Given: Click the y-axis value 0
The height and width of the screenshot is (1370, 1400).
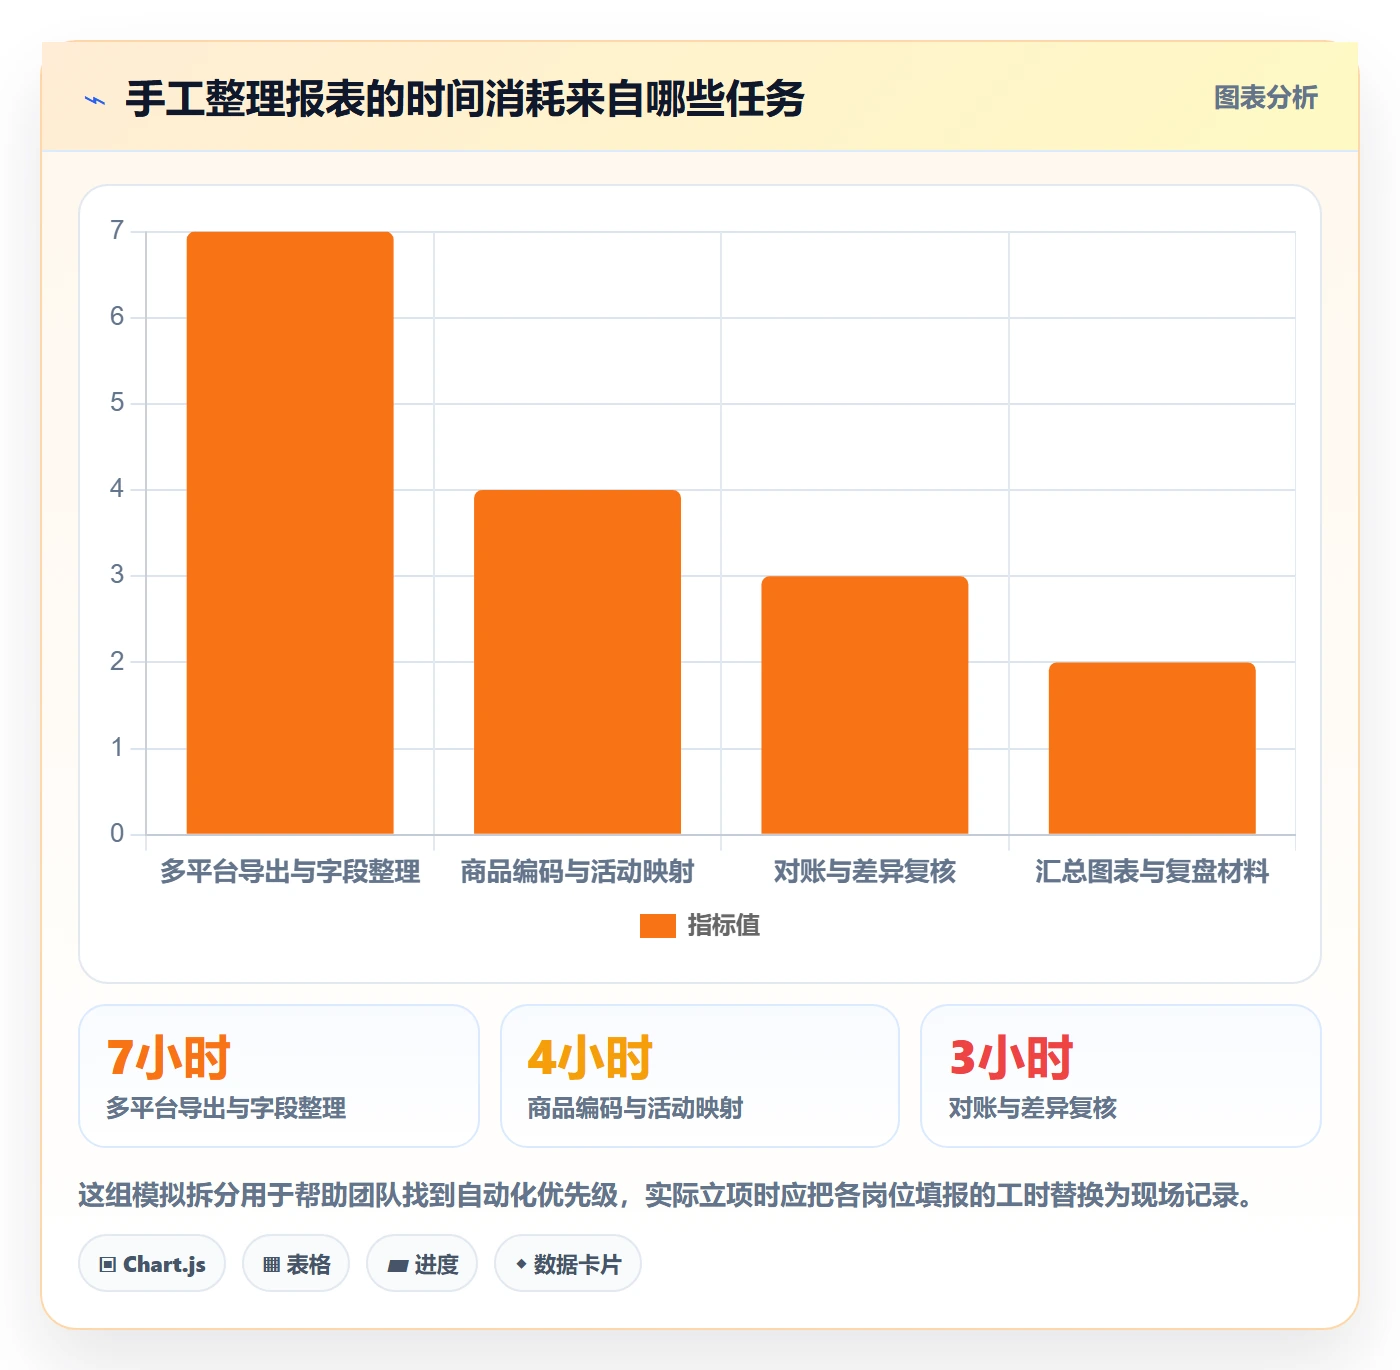Looking at the screenshot, I should pos(117,834).
